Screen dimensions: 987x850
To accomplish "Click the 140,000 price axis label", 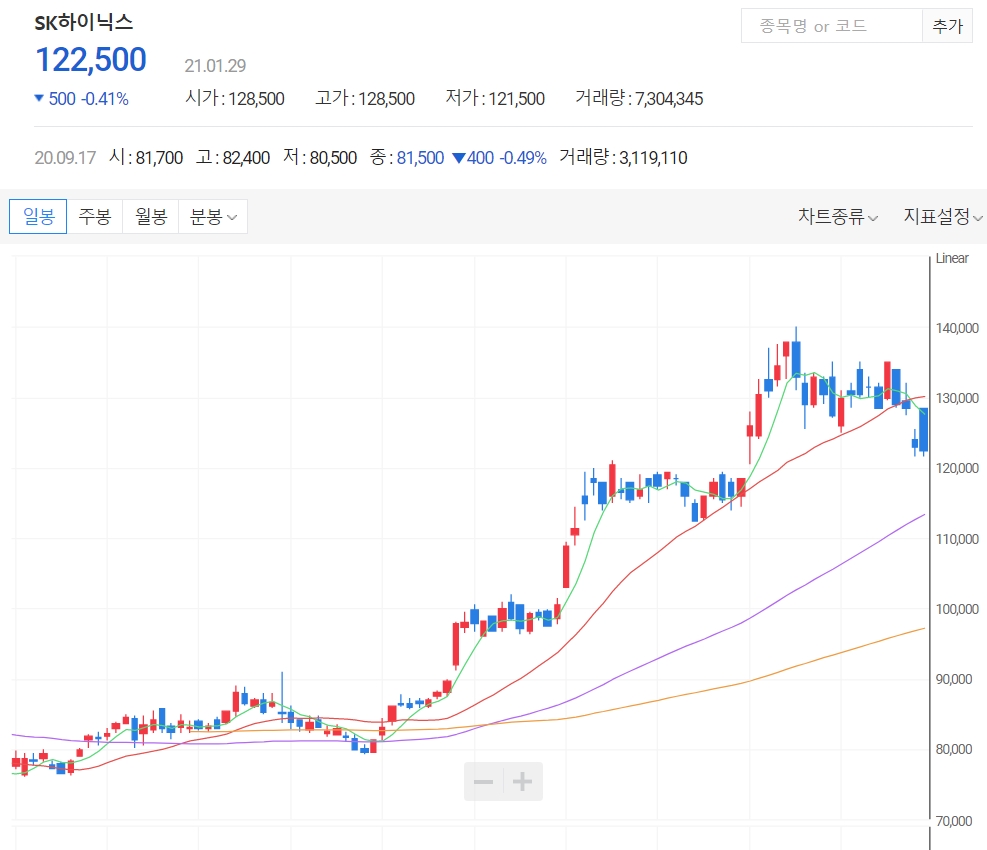I will tap(957, 328).
